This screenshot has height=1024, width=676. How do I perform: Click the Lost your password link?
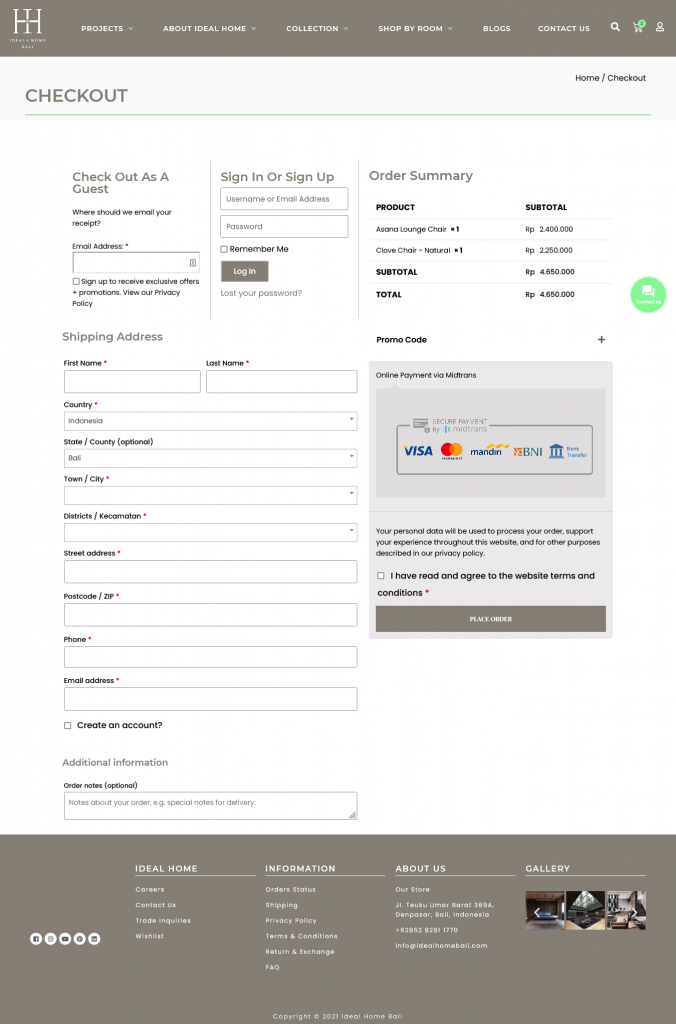point(261,293)
